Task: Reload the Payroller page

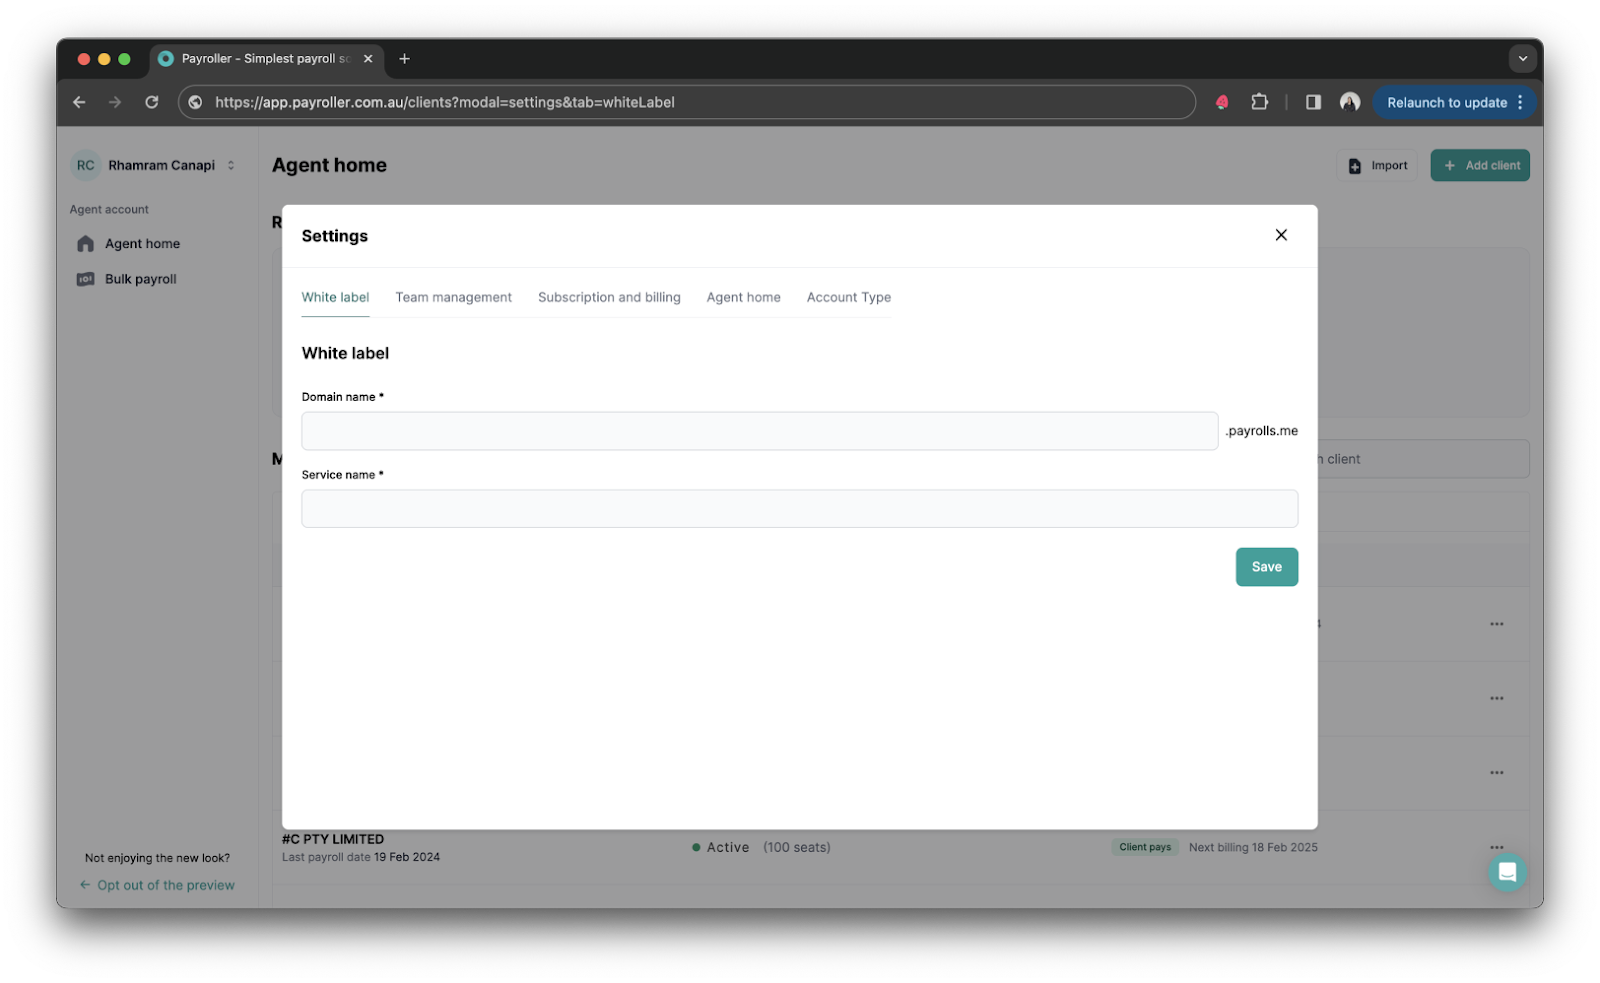Action: pos(152,102)
